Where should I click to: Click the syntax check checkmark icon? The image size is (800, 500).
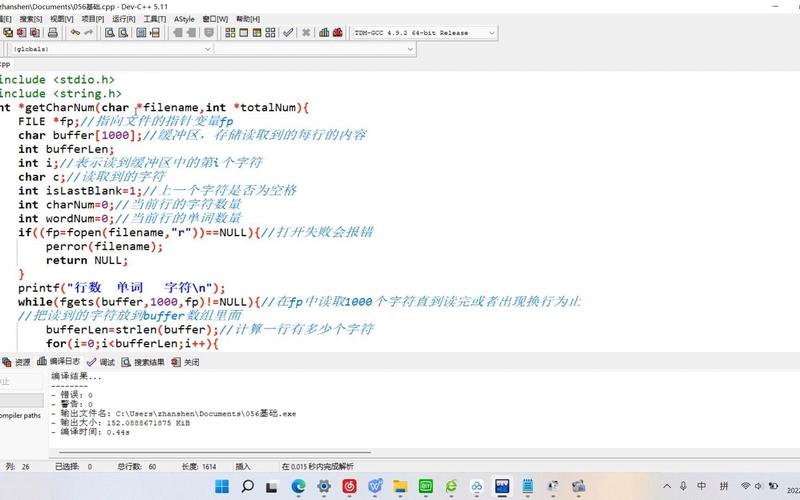(289, 33)
